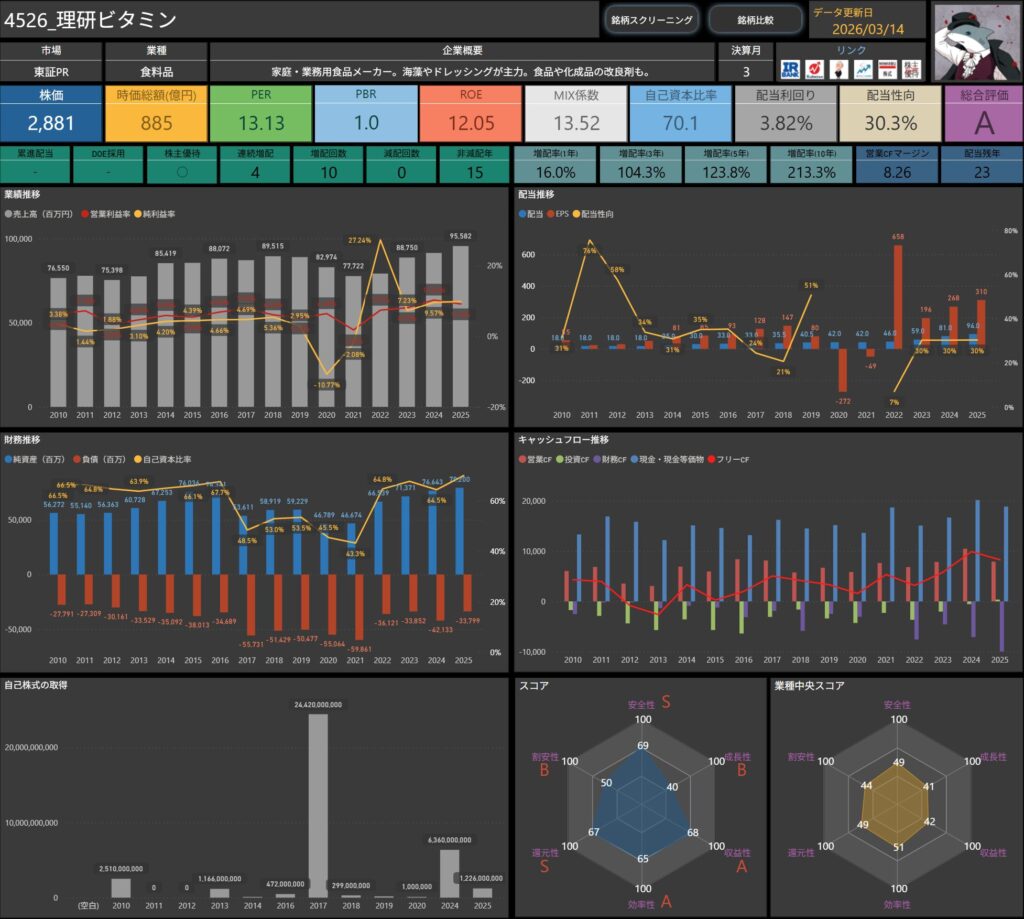The width and height of the screenshot is (1024, 919).
Task: Click the blue 株価 2,881 tile
Action: tap(51, 114)
